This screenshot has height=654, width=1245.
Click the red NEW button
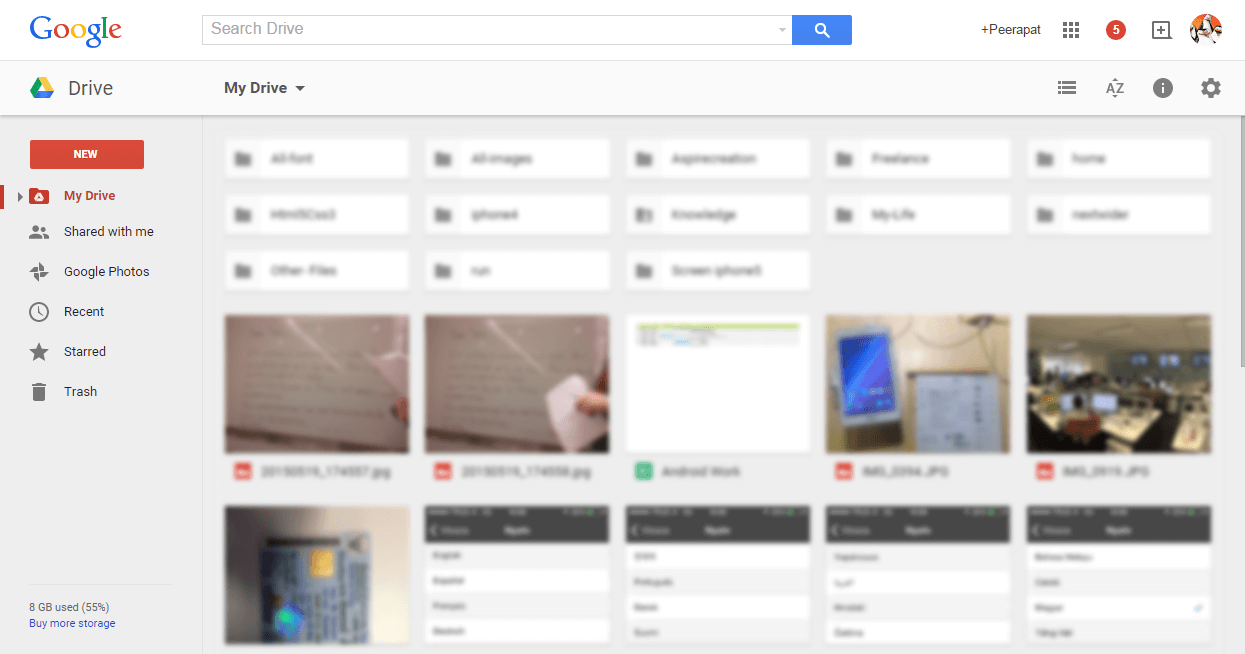click(x=87, y=154)
